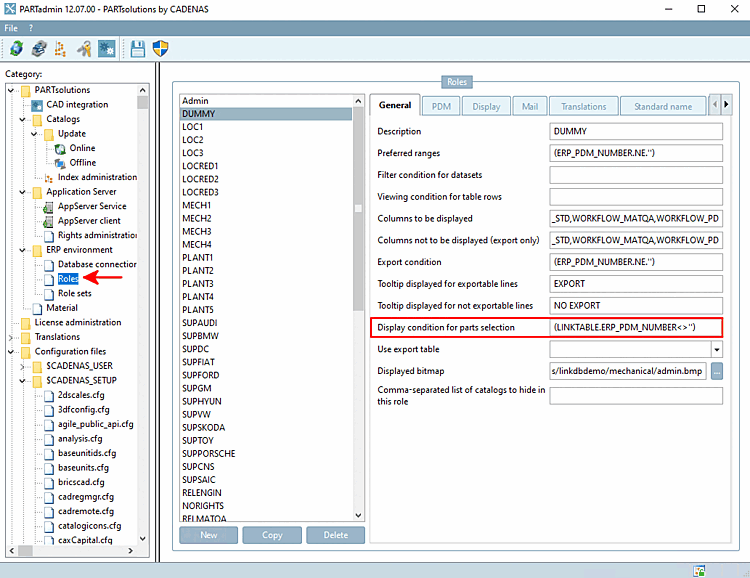Switch to the Translations tab
Image resolution: width=750 pixels, height=578 pixels.
pyautogui.click(x=583, y=106)
